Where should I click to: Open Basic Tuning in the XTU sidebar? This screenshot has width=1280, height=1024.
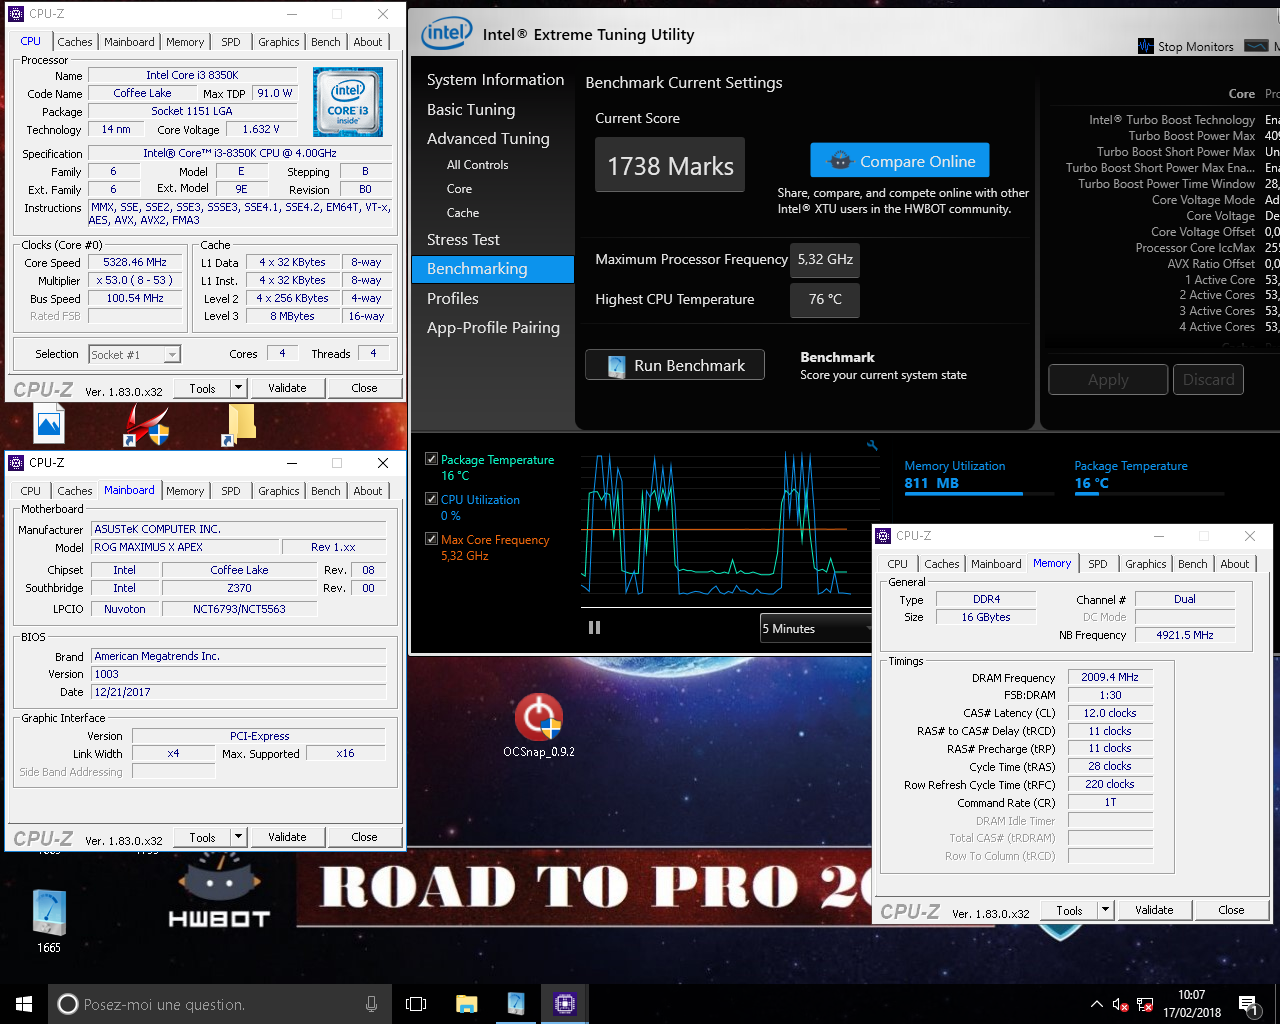pos(471,110)
